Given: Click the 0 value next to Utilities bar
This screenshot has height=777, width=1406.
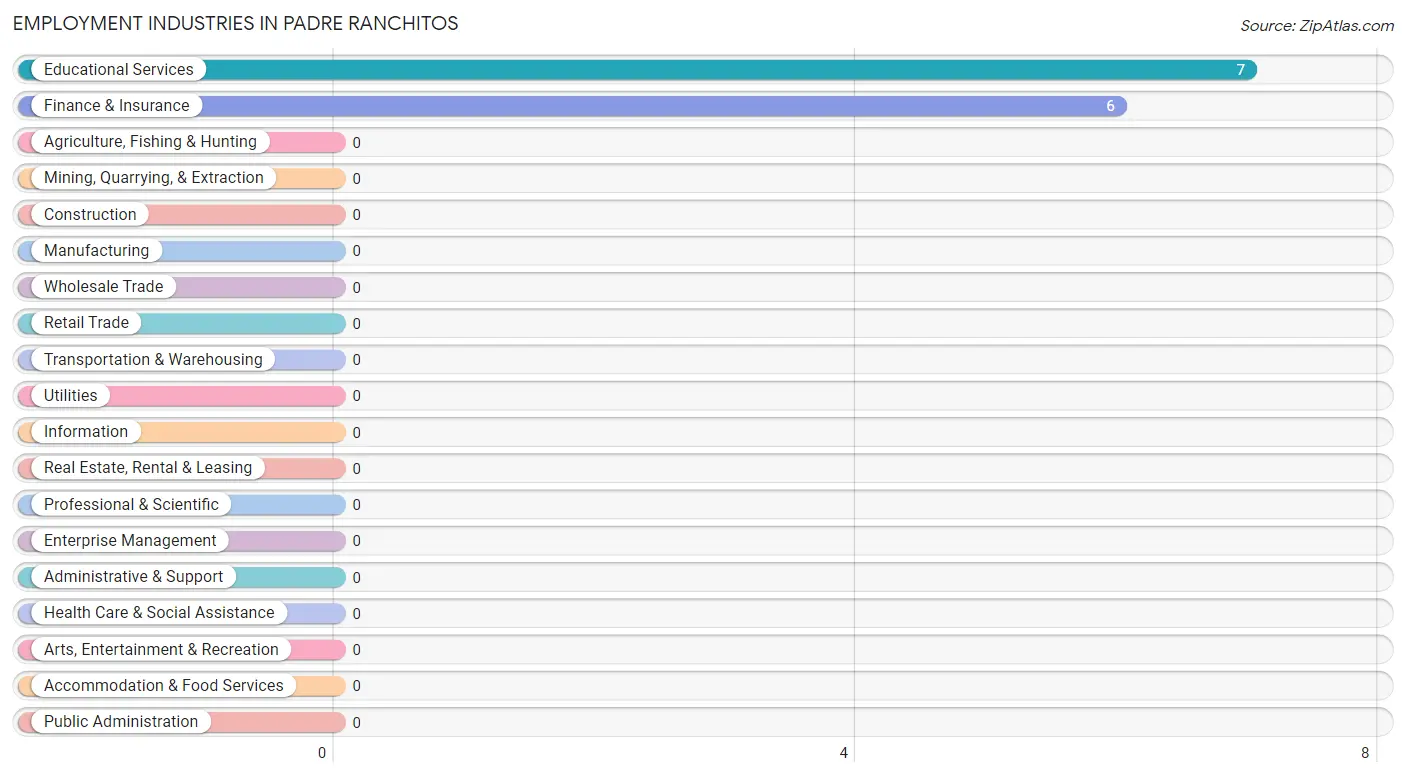Looking at the screenshot, I should (x=356, y=396).
